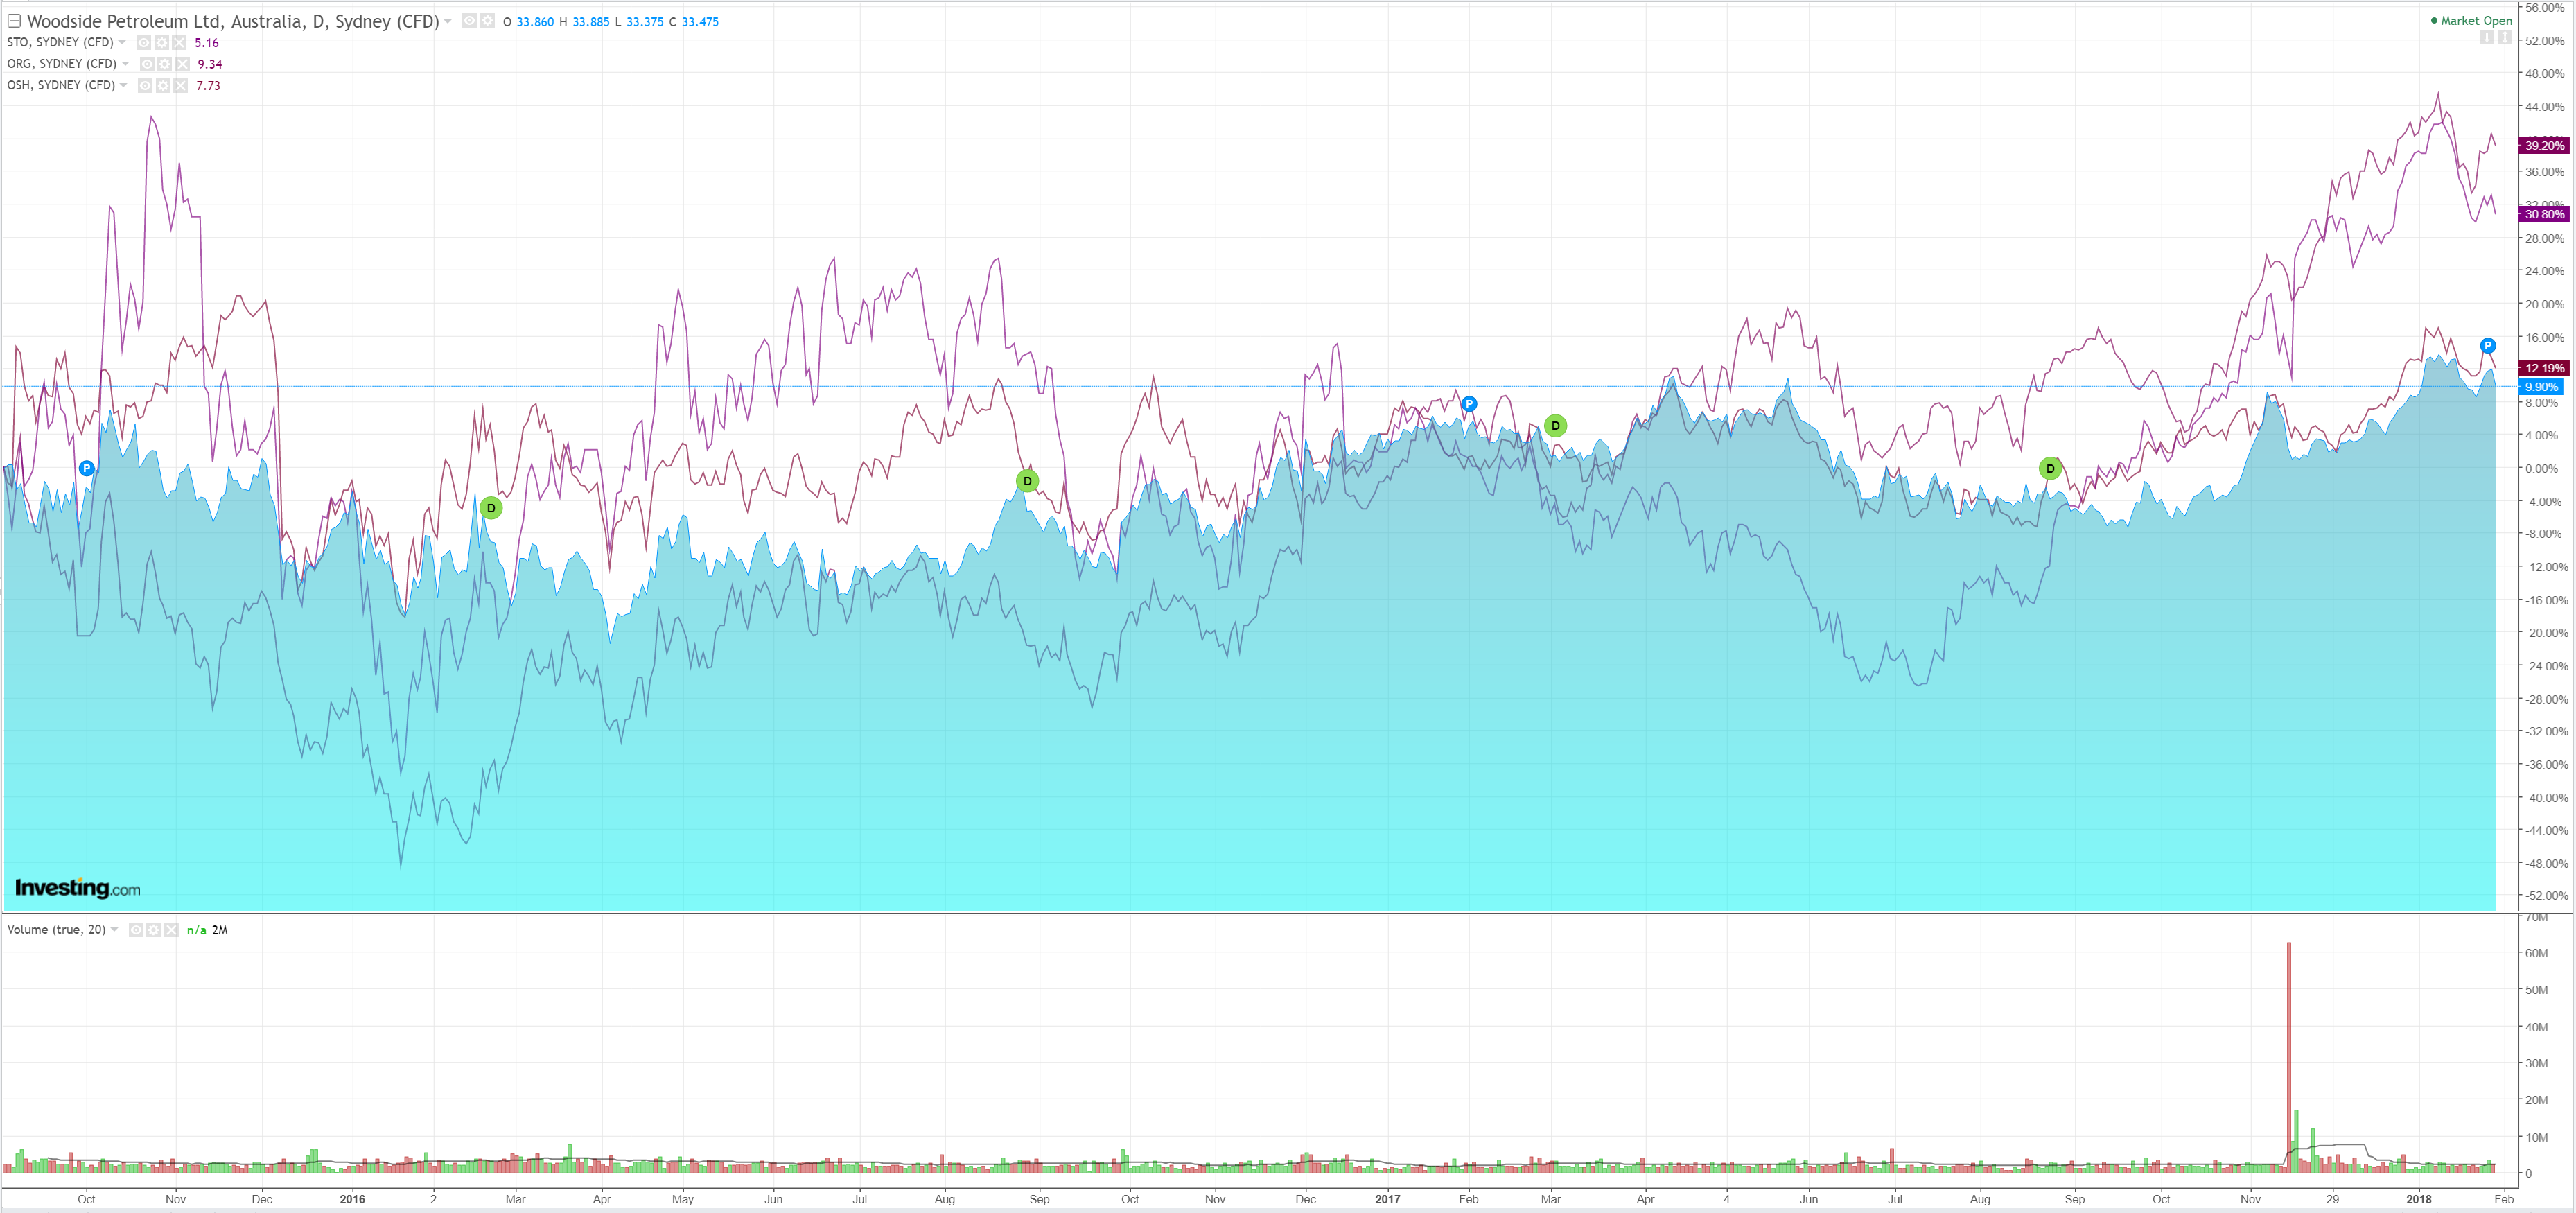2576x1213 pixels.
Task: Open settings gear for OSH series
Action: [163, 85]
